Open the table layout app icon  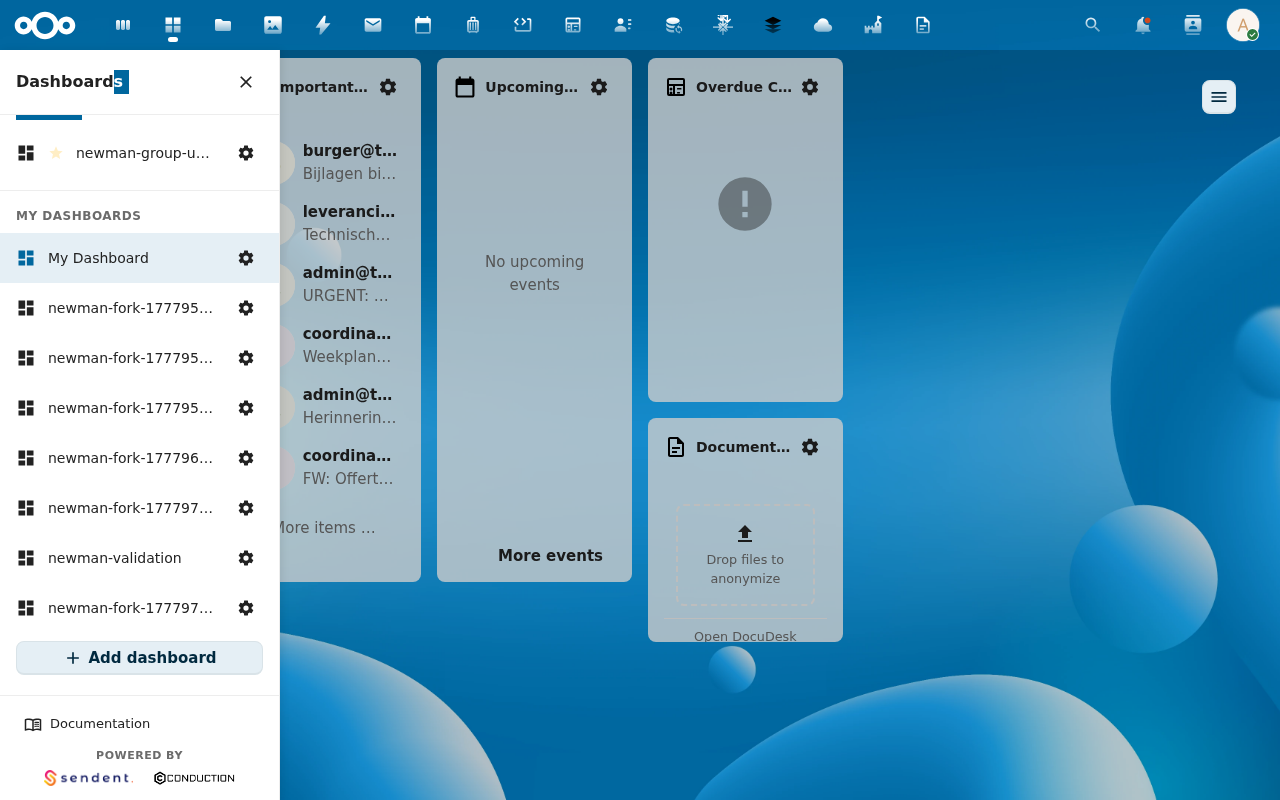tap(573, 25)
